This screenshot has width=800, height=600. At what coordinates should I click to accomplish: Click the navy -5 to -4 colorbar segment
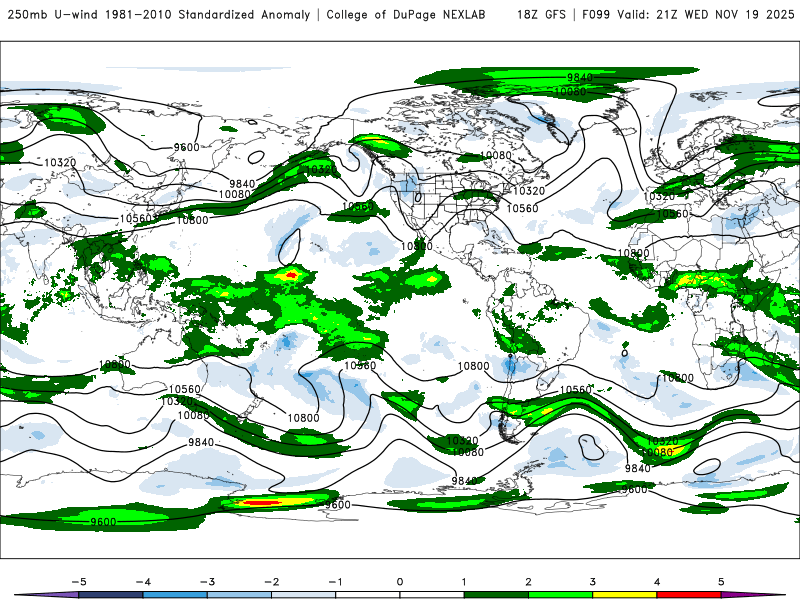click(111, 595)
